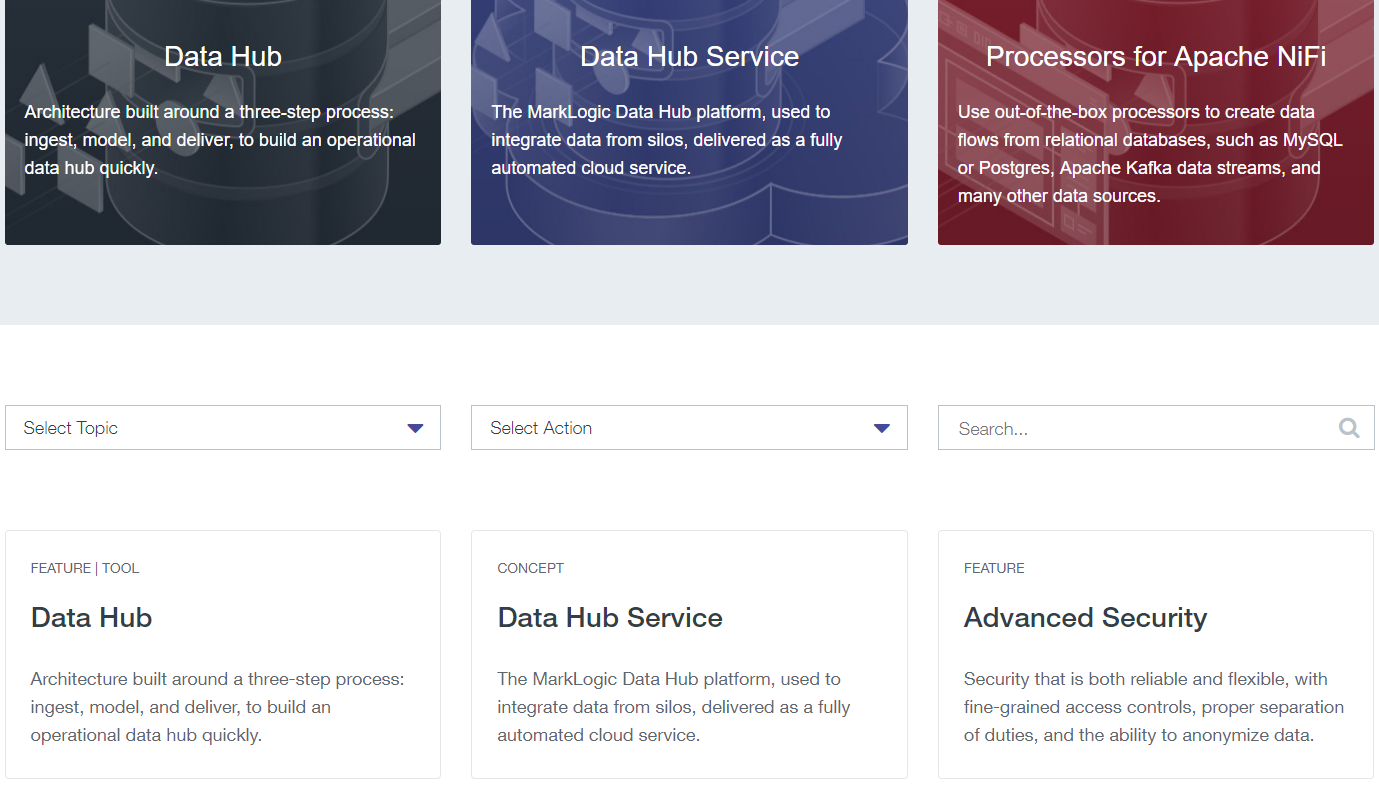The image size is (1379, 785).
Task: Expand Select Topic using its chevron arrow
Action: coord(414,427)
